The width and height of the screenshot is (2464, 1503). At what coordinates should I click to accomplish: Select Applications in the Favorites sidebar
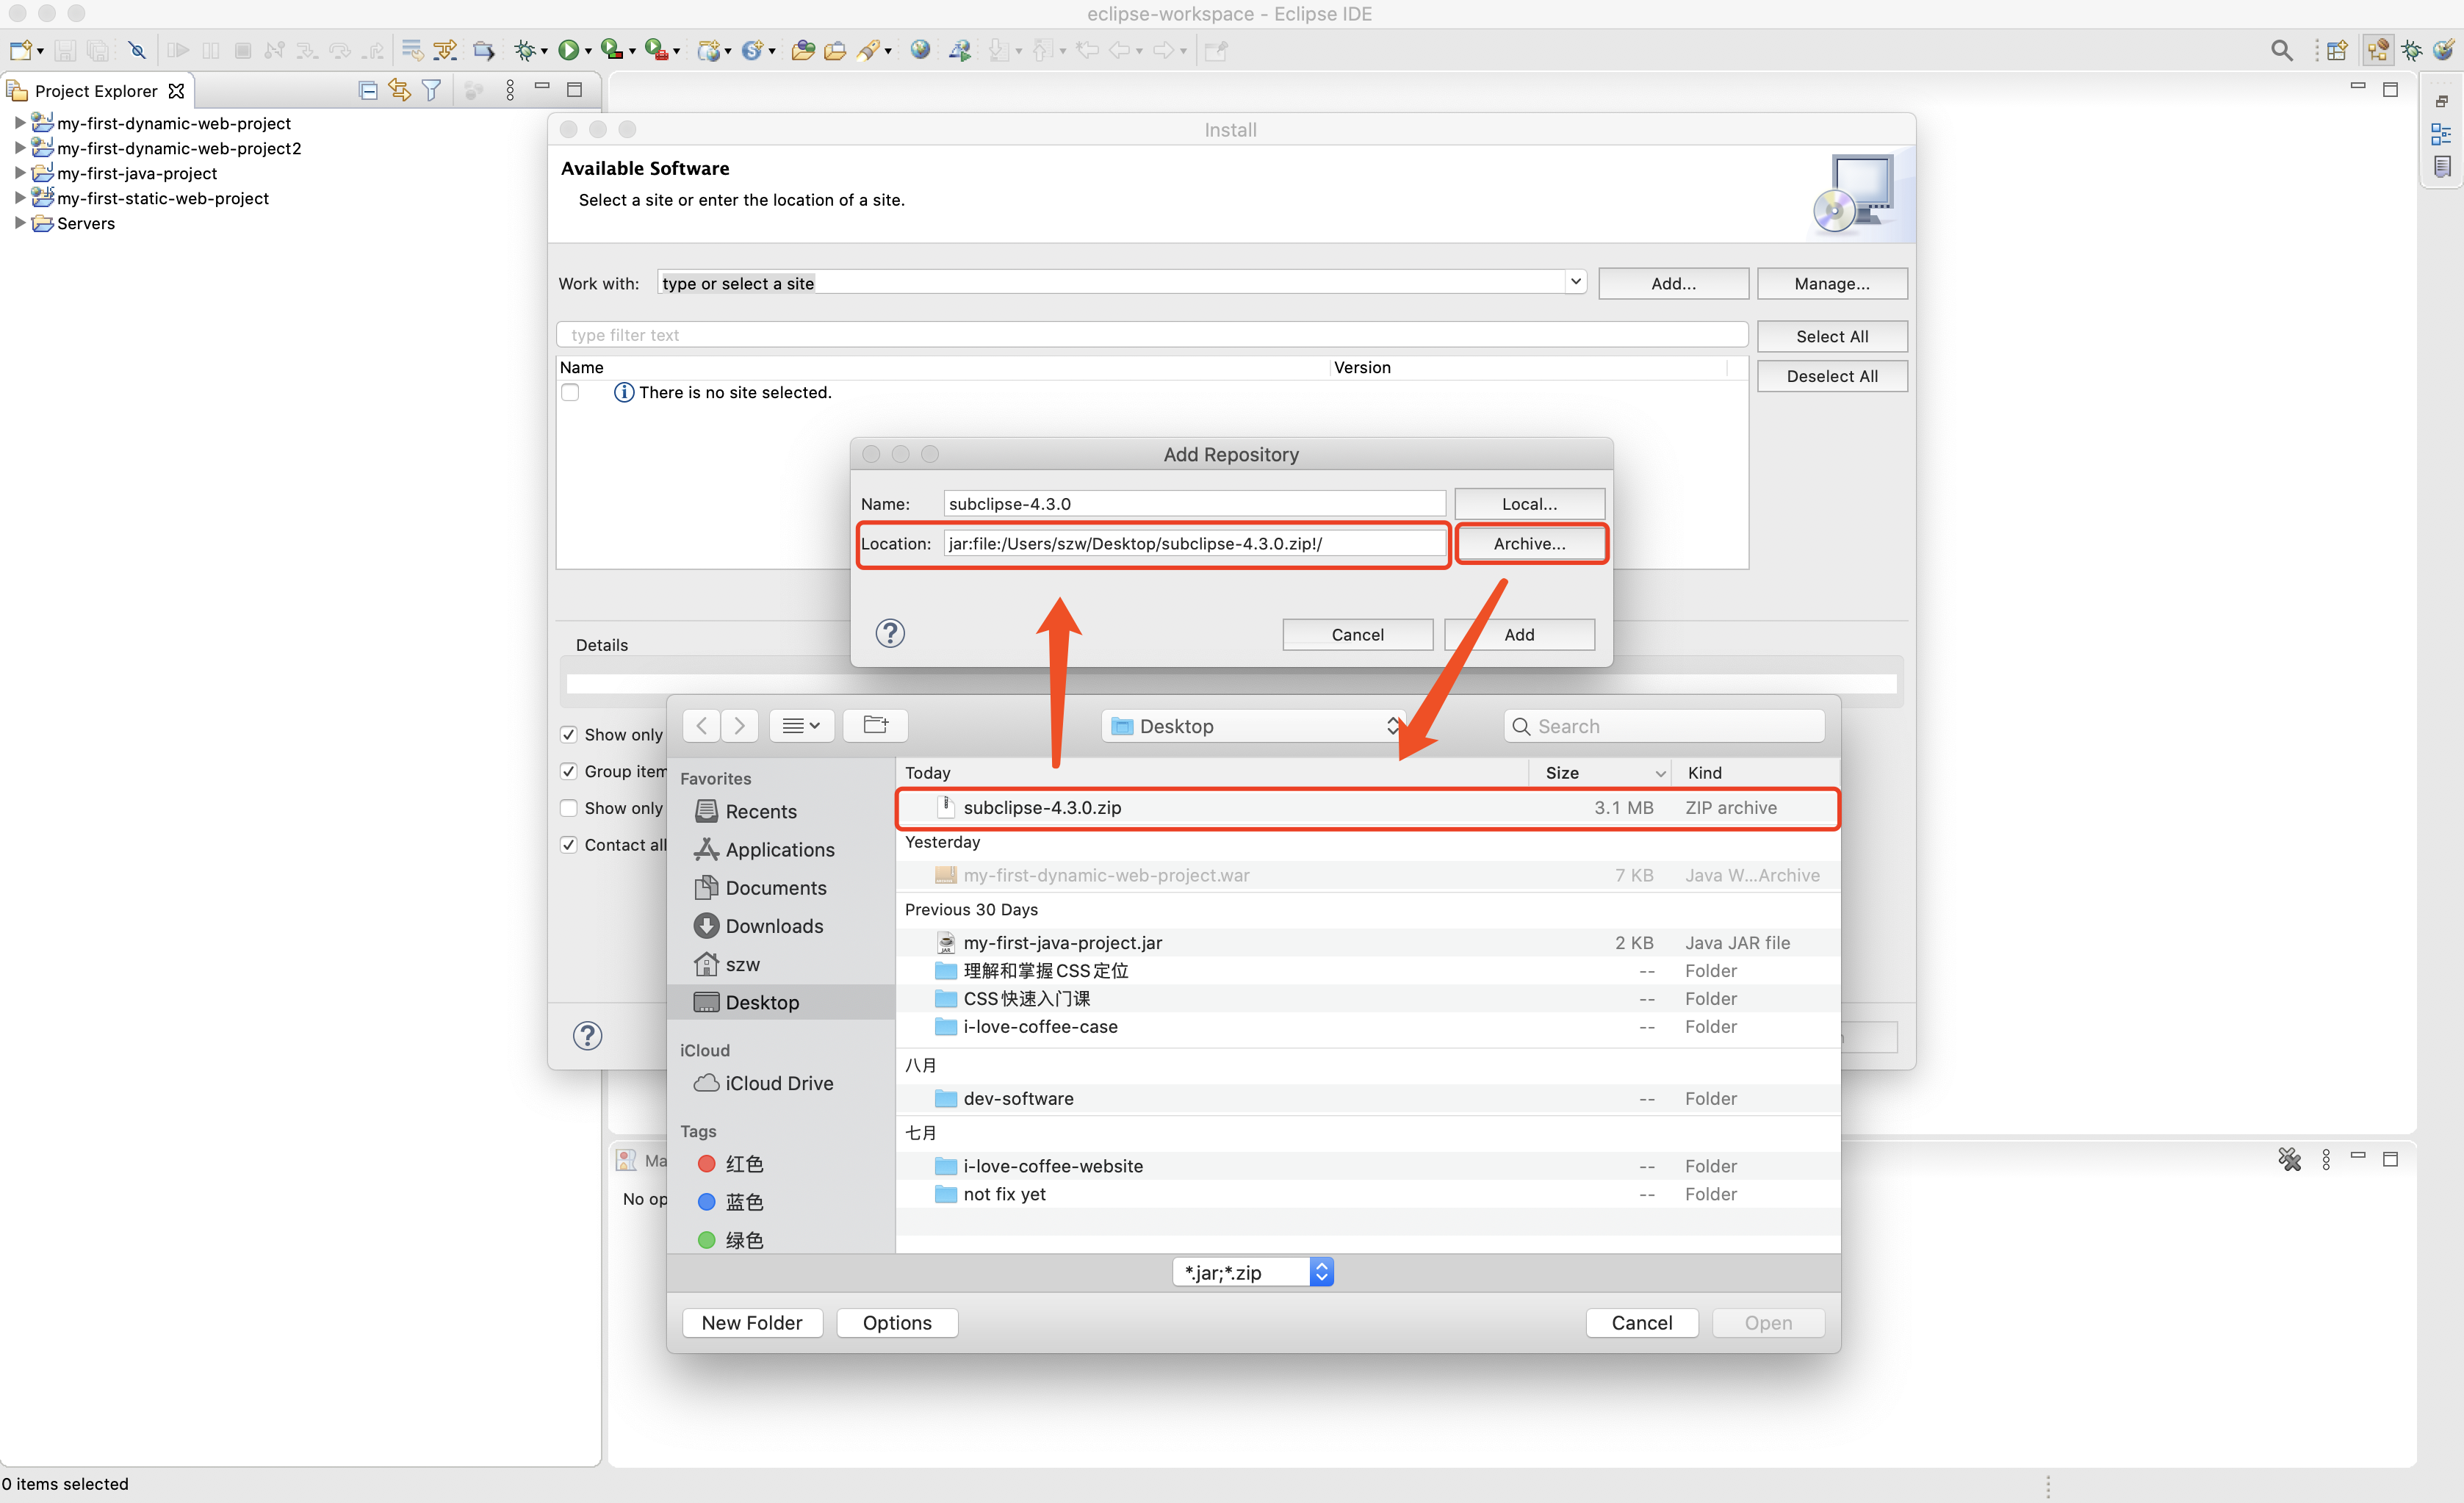click(780, 849)
